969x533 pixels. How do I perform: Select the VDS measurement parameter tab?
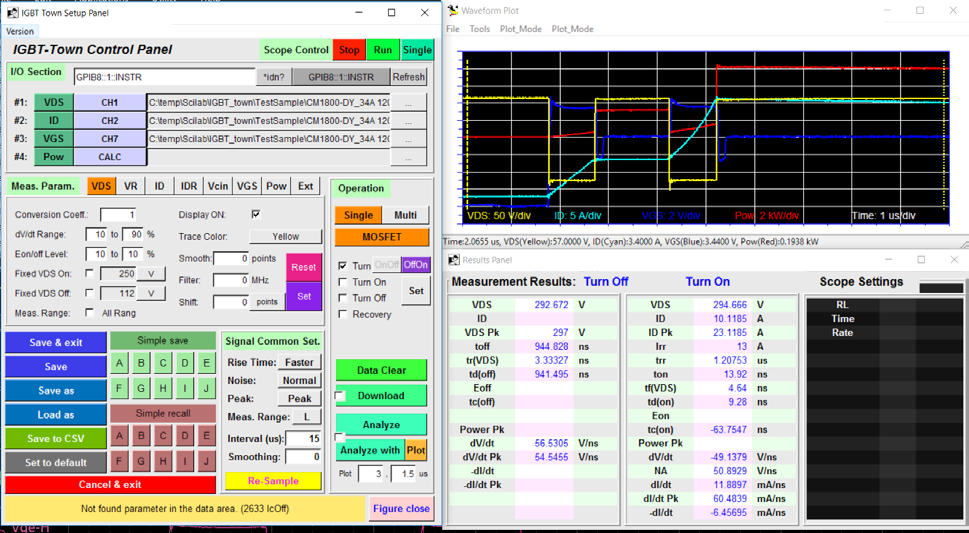click(101, 185)
